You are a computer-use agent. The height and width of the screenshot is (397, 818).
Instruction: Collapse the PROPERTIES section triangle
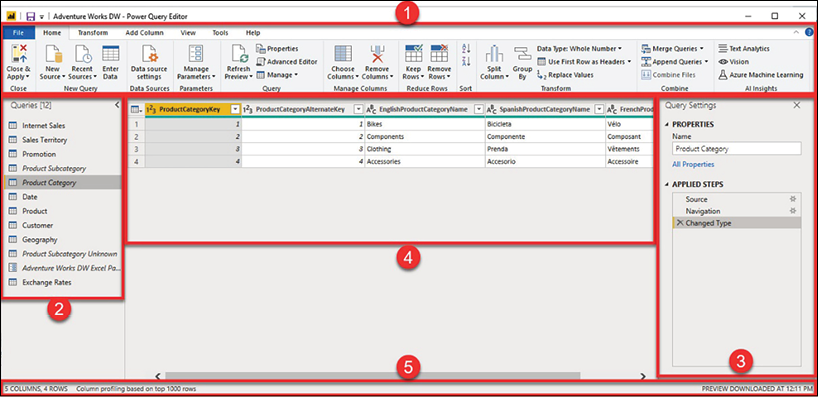(668, 125)
